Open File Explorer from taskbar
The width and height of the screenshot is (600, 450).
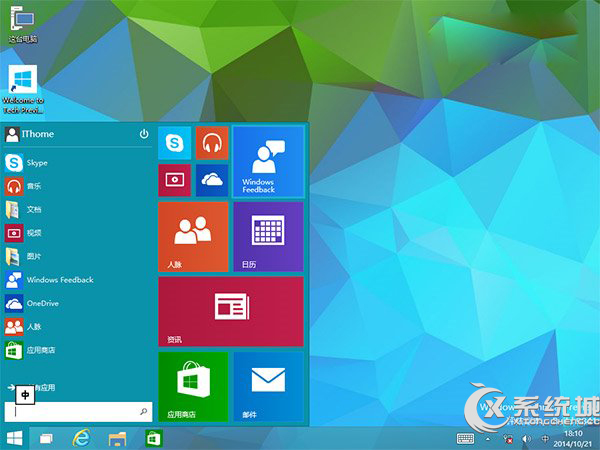coord(117,439)
